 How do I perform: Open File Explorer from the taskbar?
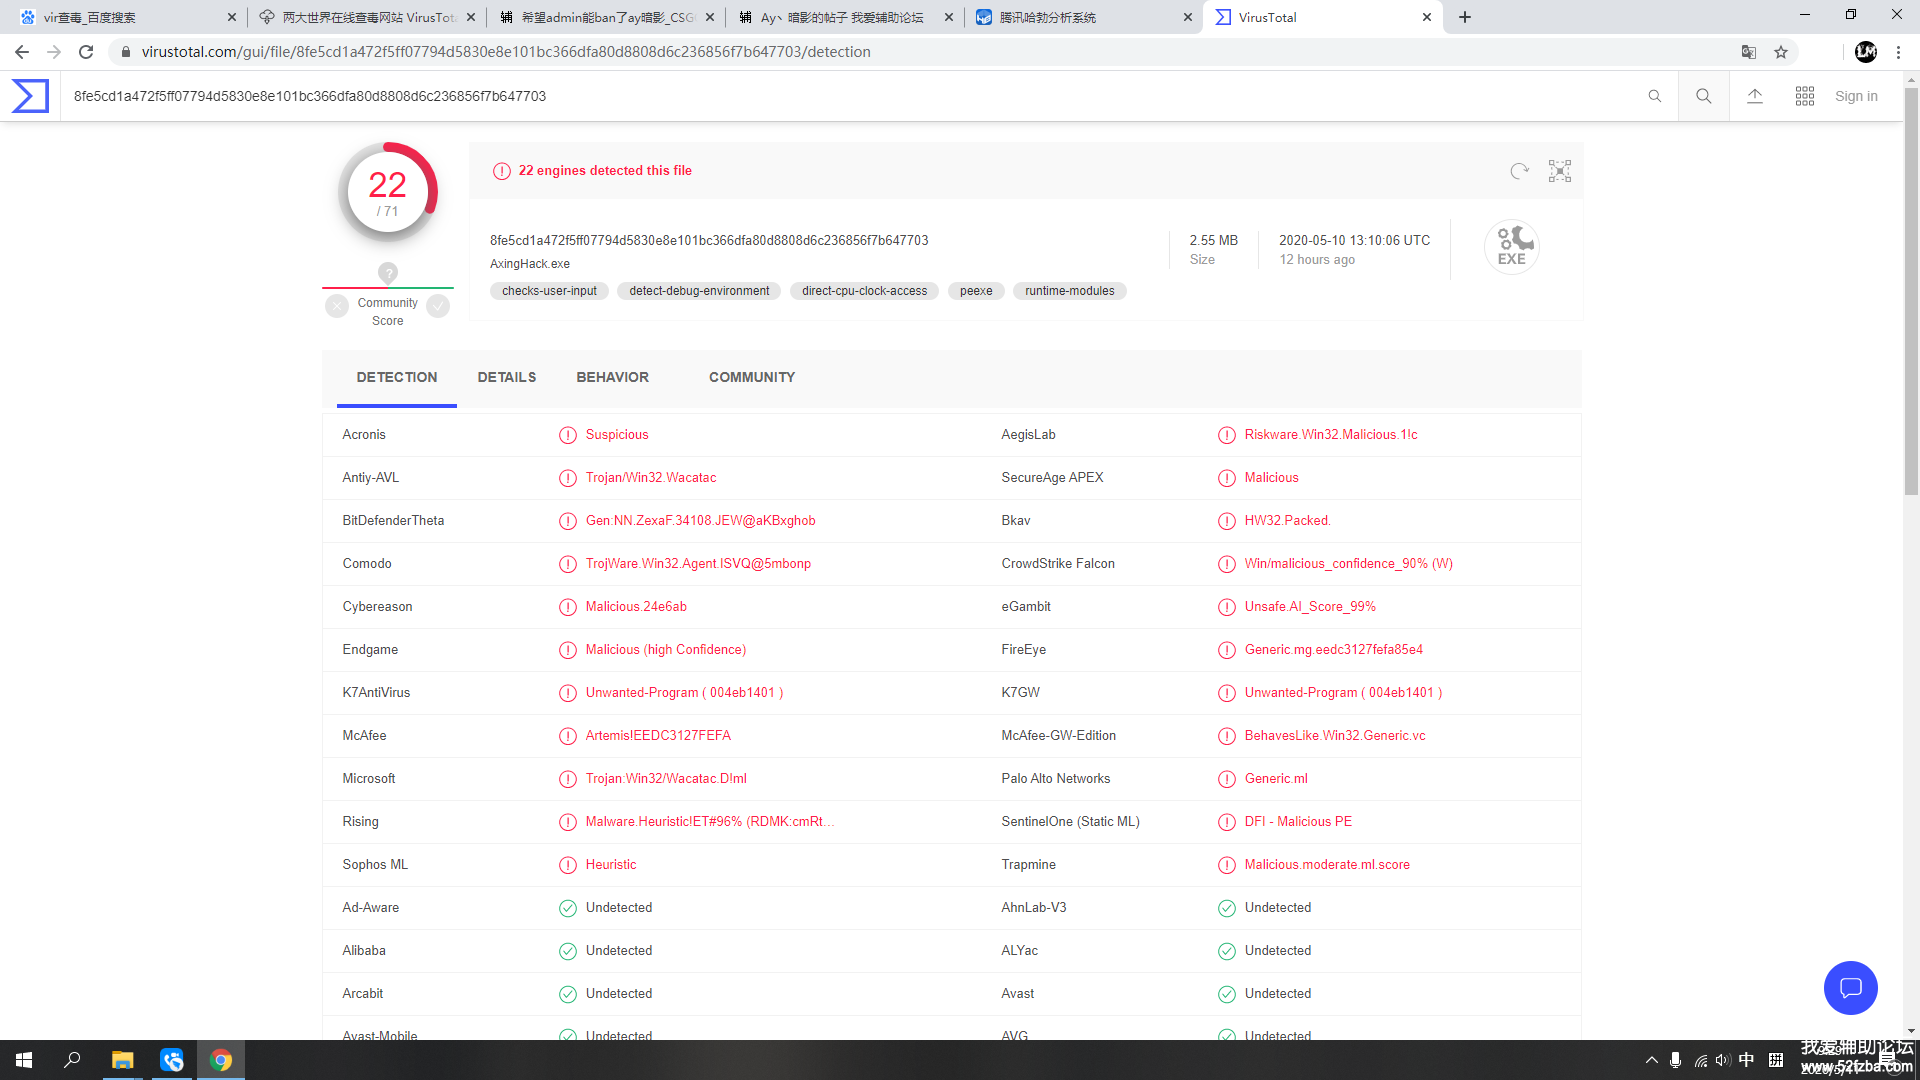click(122, 1060)
